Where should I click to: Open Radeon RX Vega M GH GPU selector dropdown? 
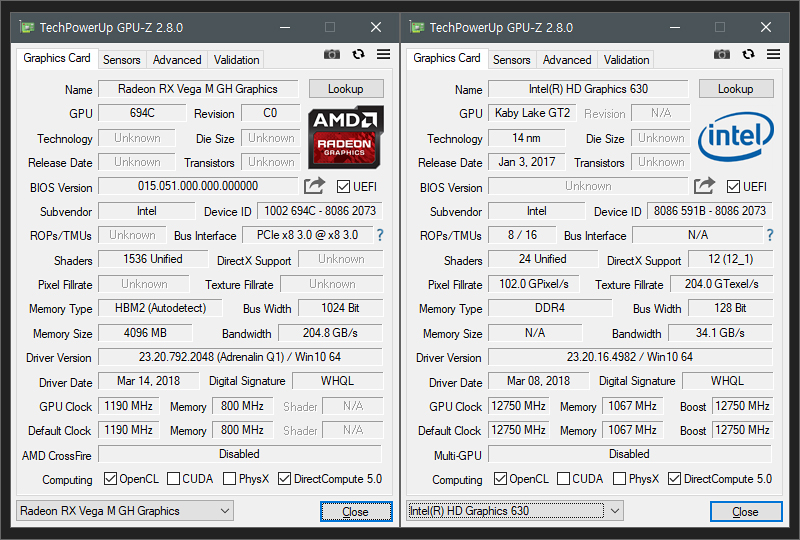125,511
